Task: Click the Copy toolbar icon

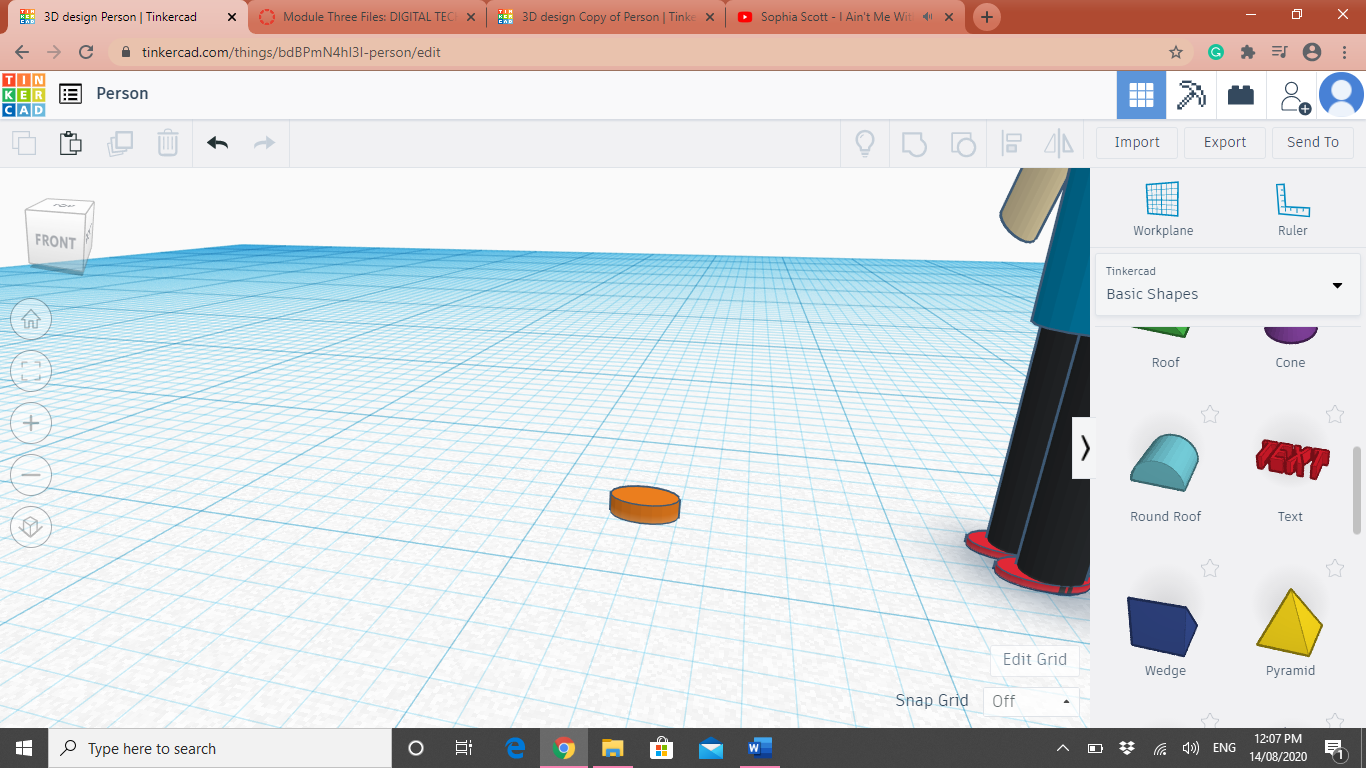Action: pyautogui.click(x=24, y=143)
